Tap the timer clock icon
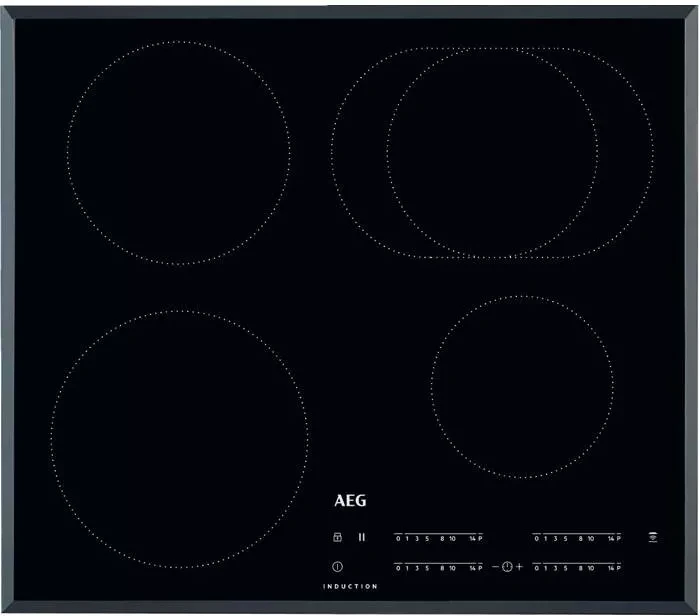The width and height of the screenshot is (700, 616). 507,567
